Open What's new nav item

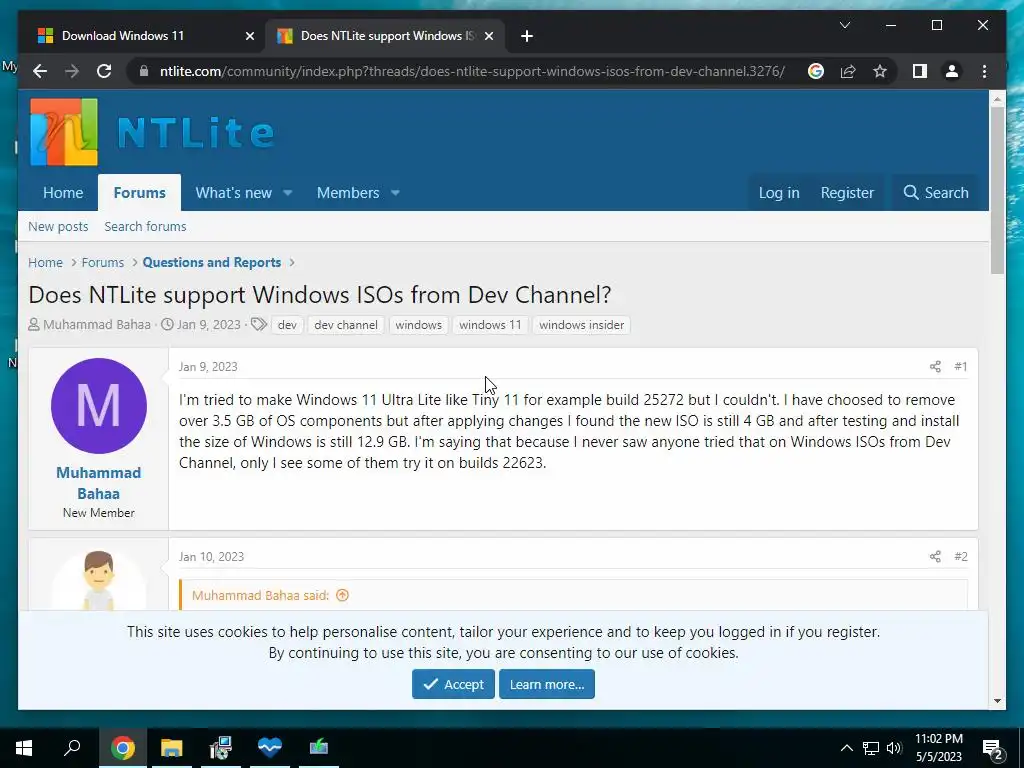point(233,193)
